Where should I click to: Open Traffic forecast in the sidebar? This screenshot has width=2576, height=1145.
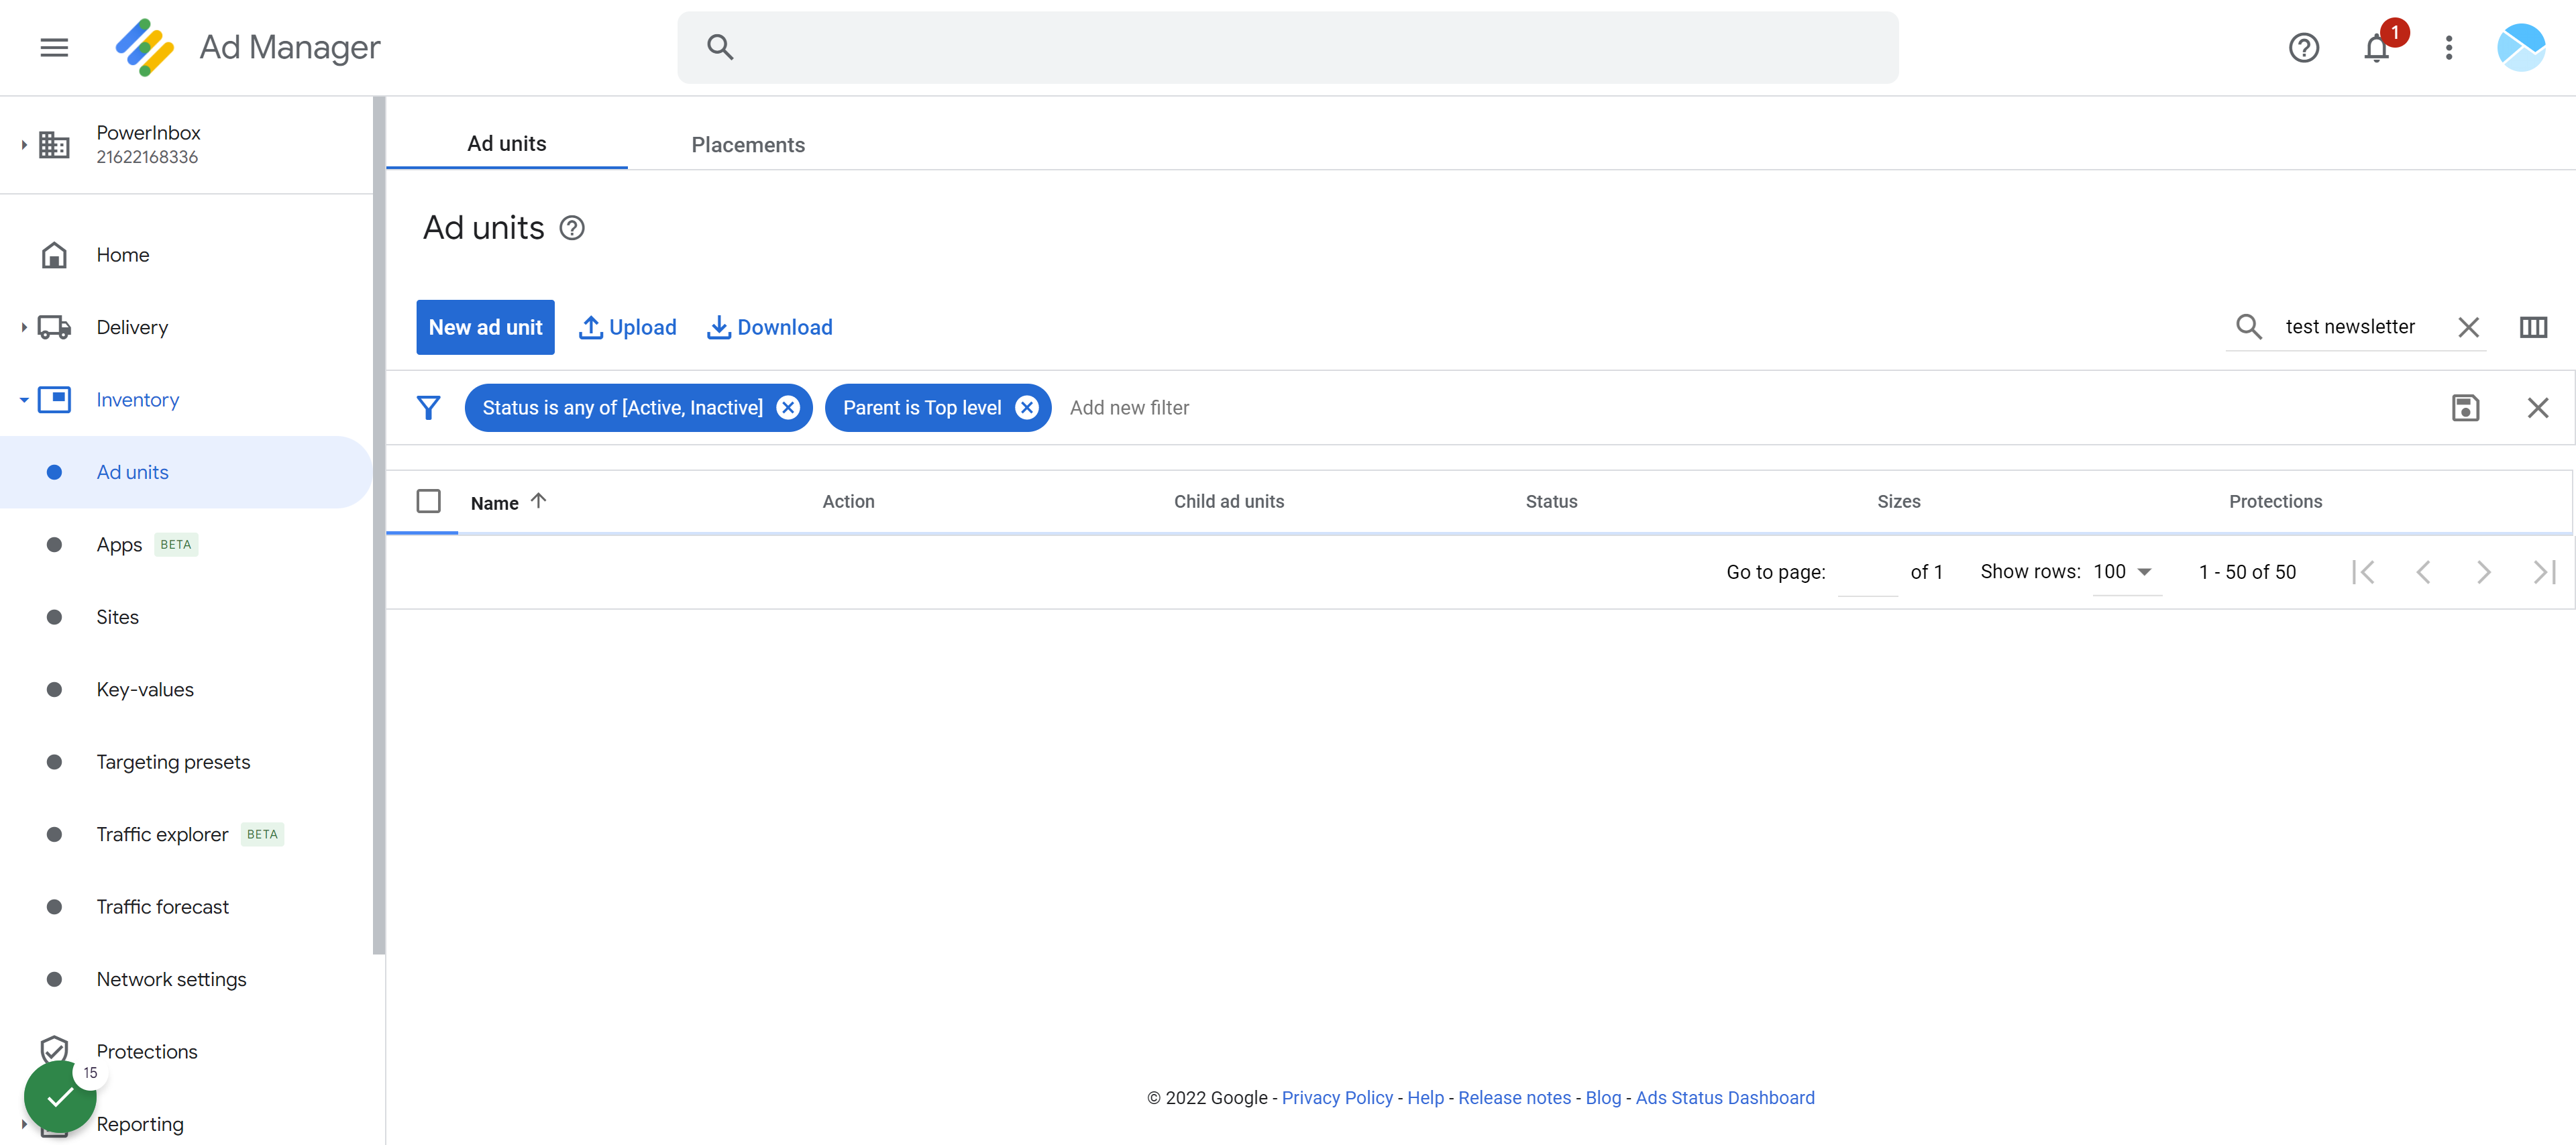coord(162,906)
